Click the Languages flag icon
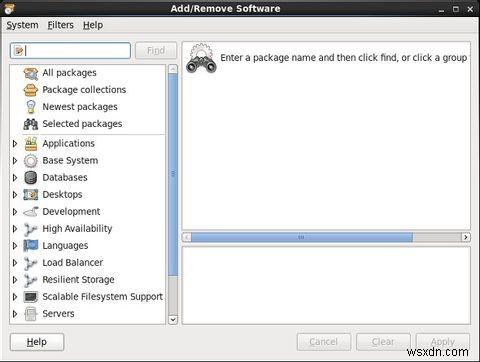Screen dimensions: 480x362 point(31,246)
